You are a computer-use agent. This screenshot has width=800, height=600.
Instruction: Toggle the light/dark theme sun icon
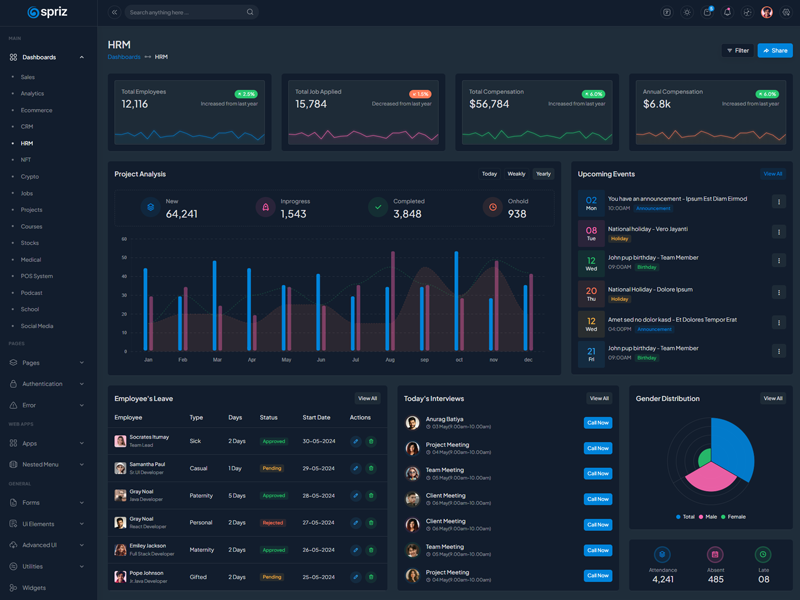pos(687,12)
